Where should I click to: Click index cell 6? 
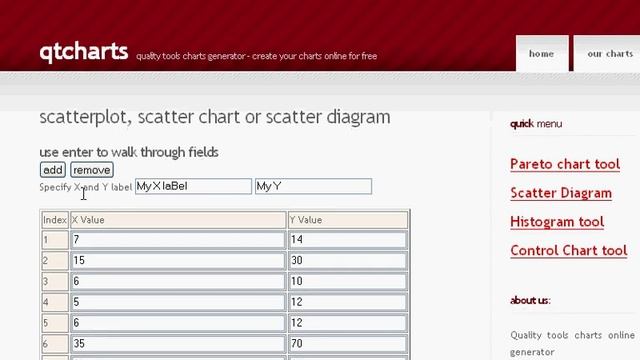coord(55,344)
